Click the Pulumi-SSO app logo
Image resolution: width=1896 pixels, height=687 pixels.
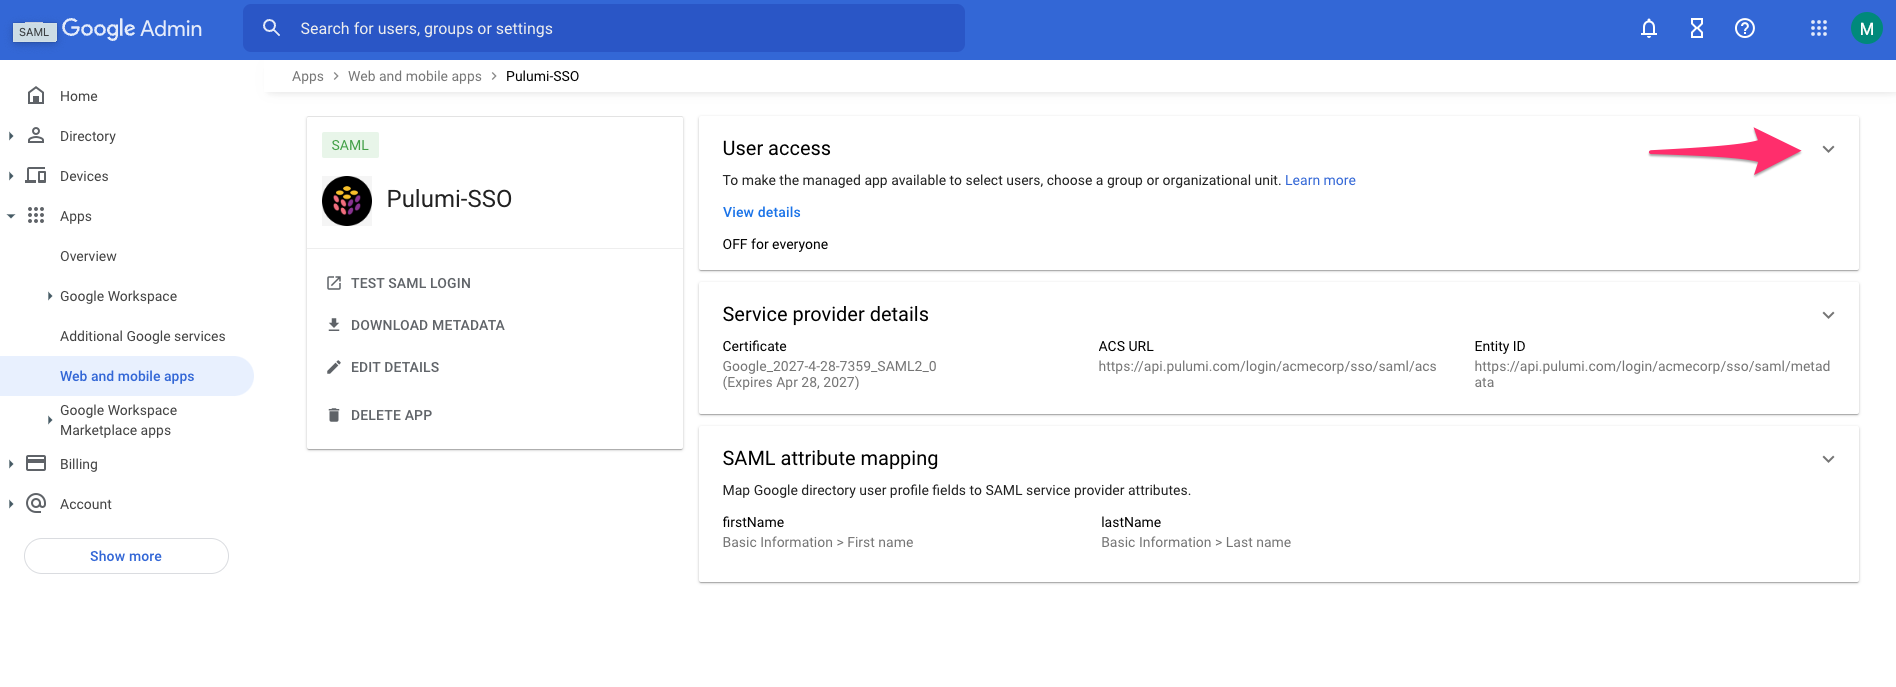347,201
